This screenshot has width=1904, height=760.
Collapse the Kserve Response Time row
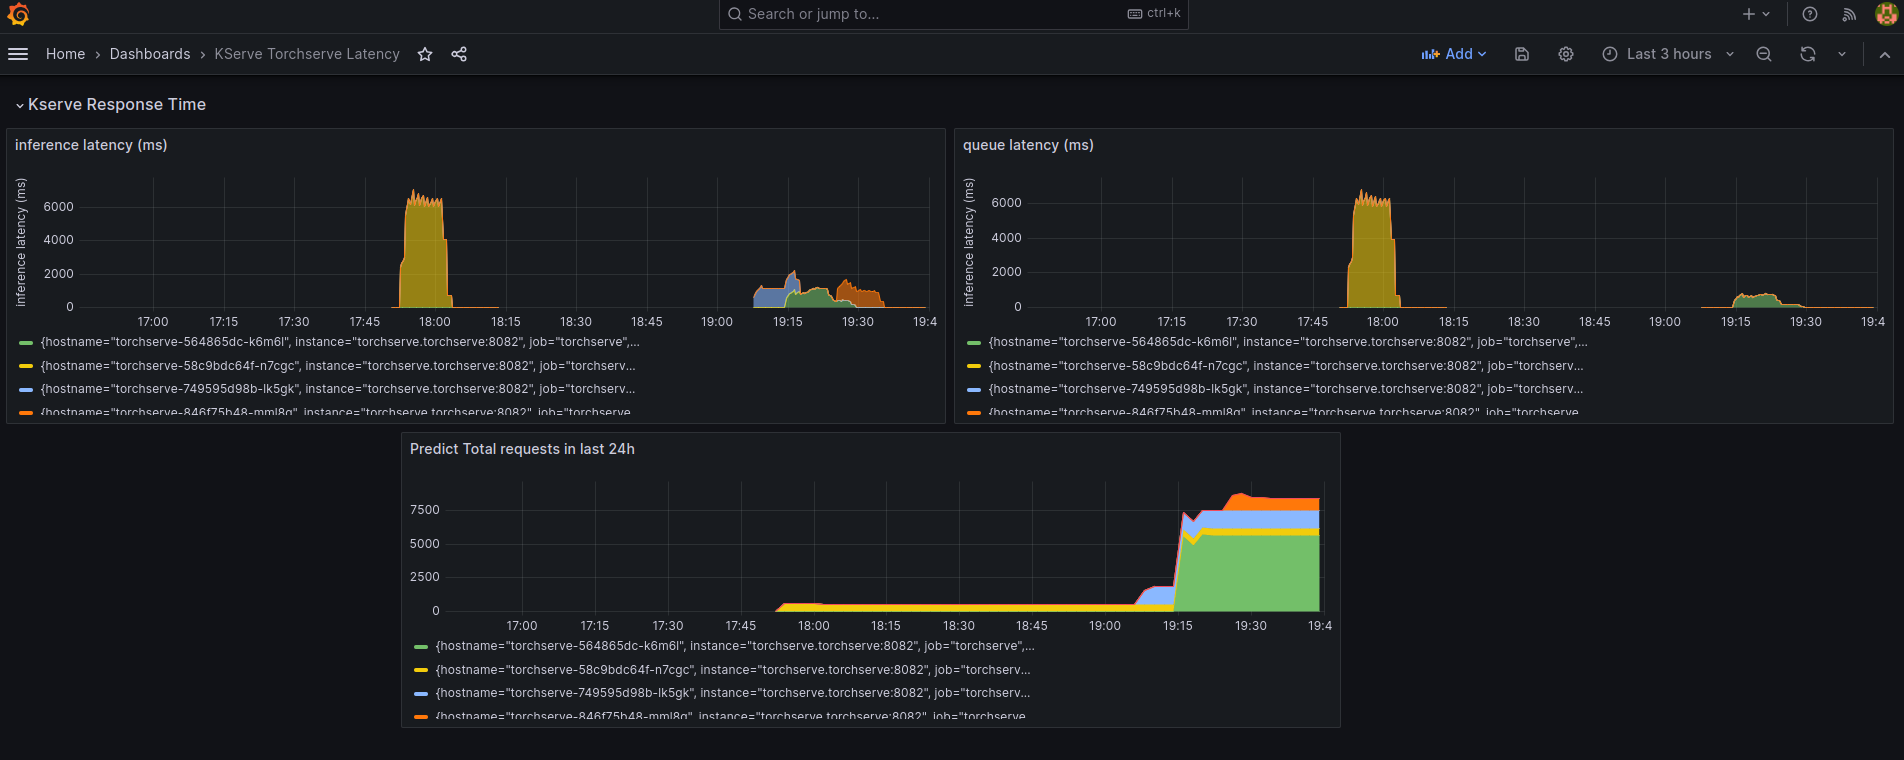[20, 105]
